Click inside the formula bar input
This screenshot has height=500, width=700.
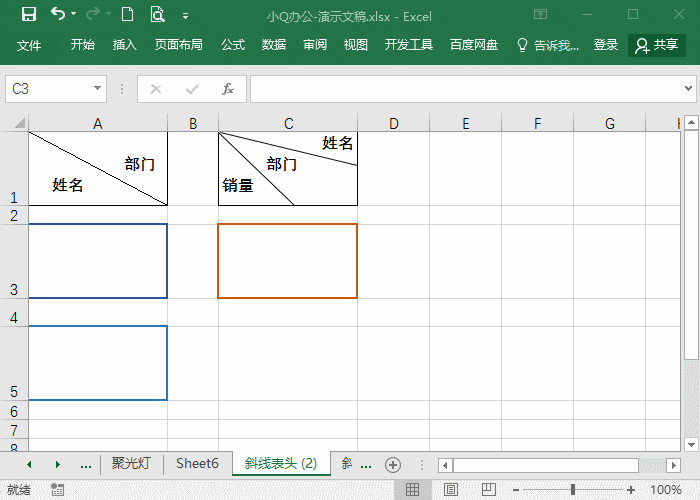(464, 89)
